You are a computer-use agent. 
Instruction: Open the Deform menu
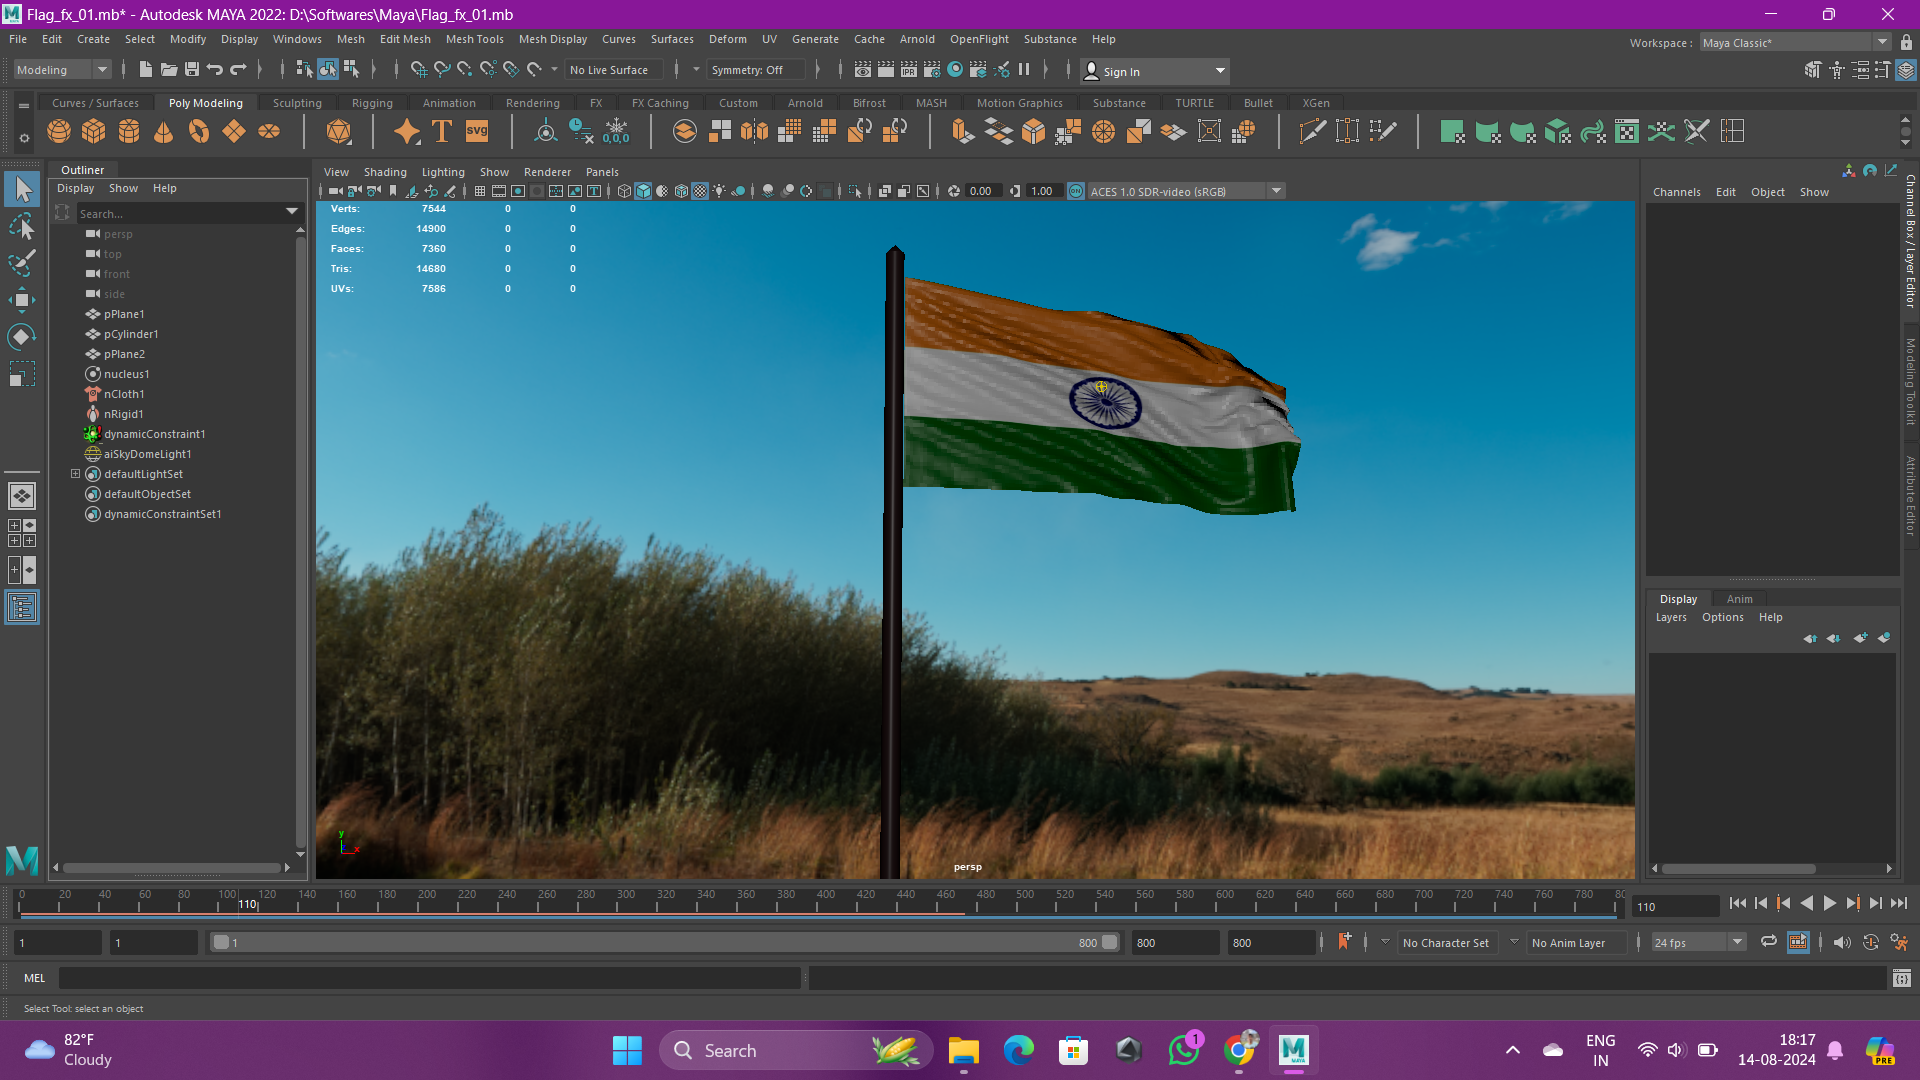(x=727, y=39)
